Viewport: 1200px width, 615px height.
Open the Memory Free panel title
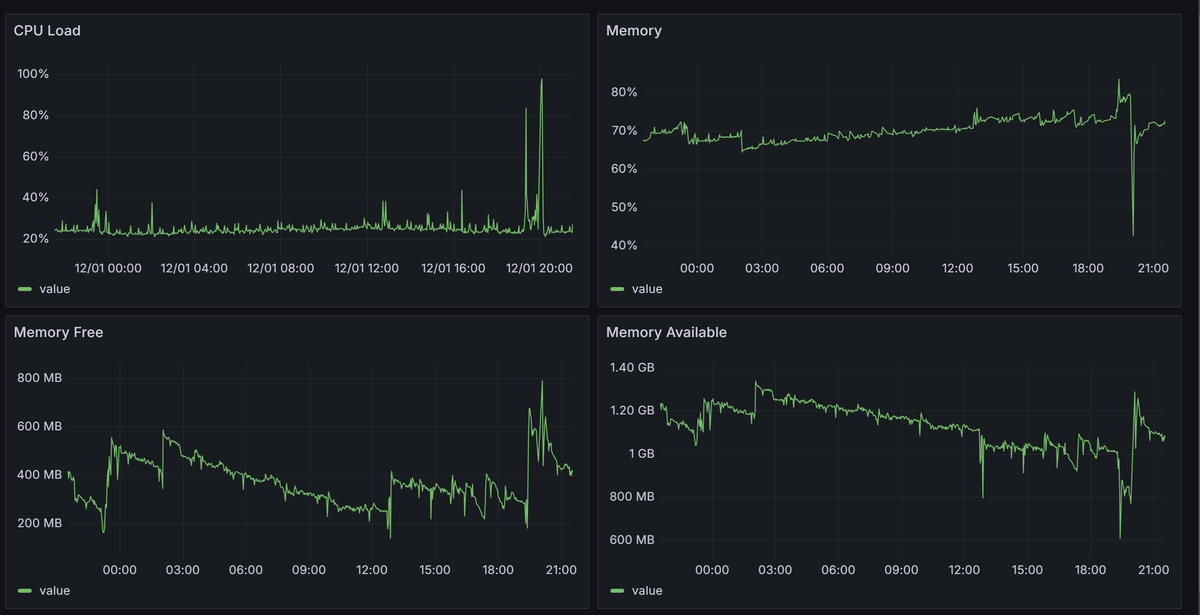click(58, 332)
